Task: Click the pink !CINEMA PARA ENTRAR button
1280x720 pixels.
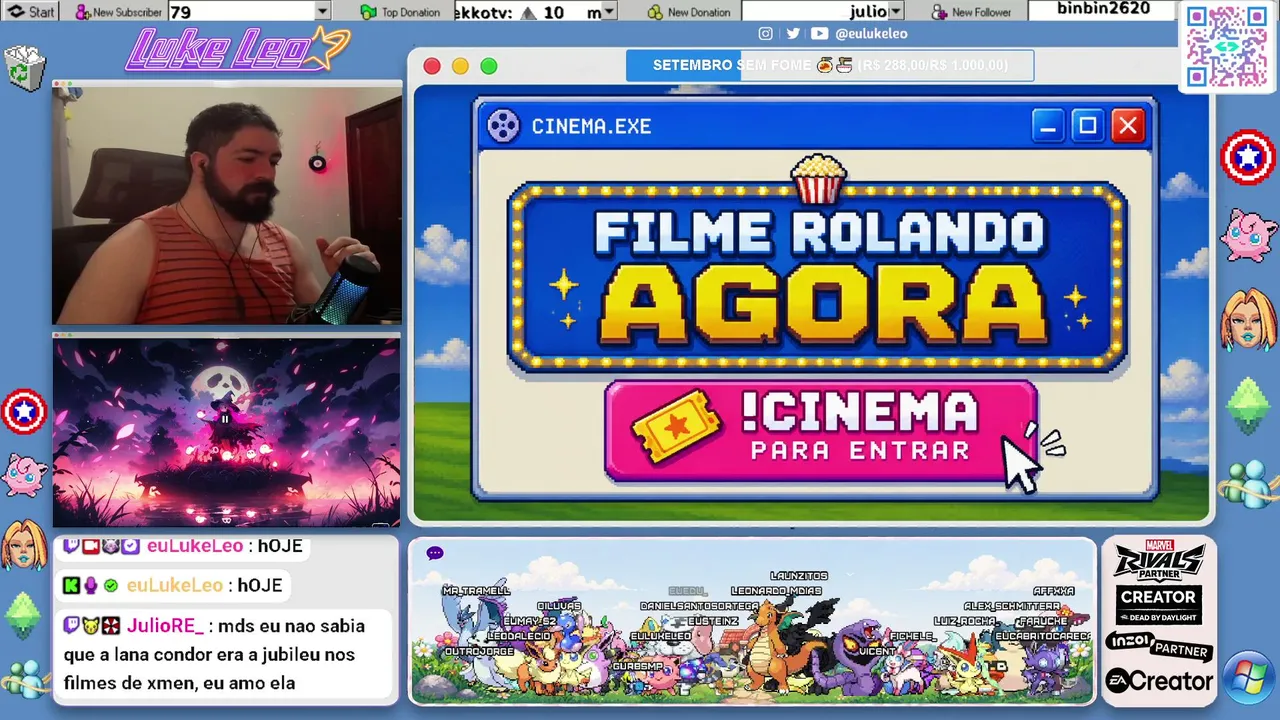Action: 821,431
